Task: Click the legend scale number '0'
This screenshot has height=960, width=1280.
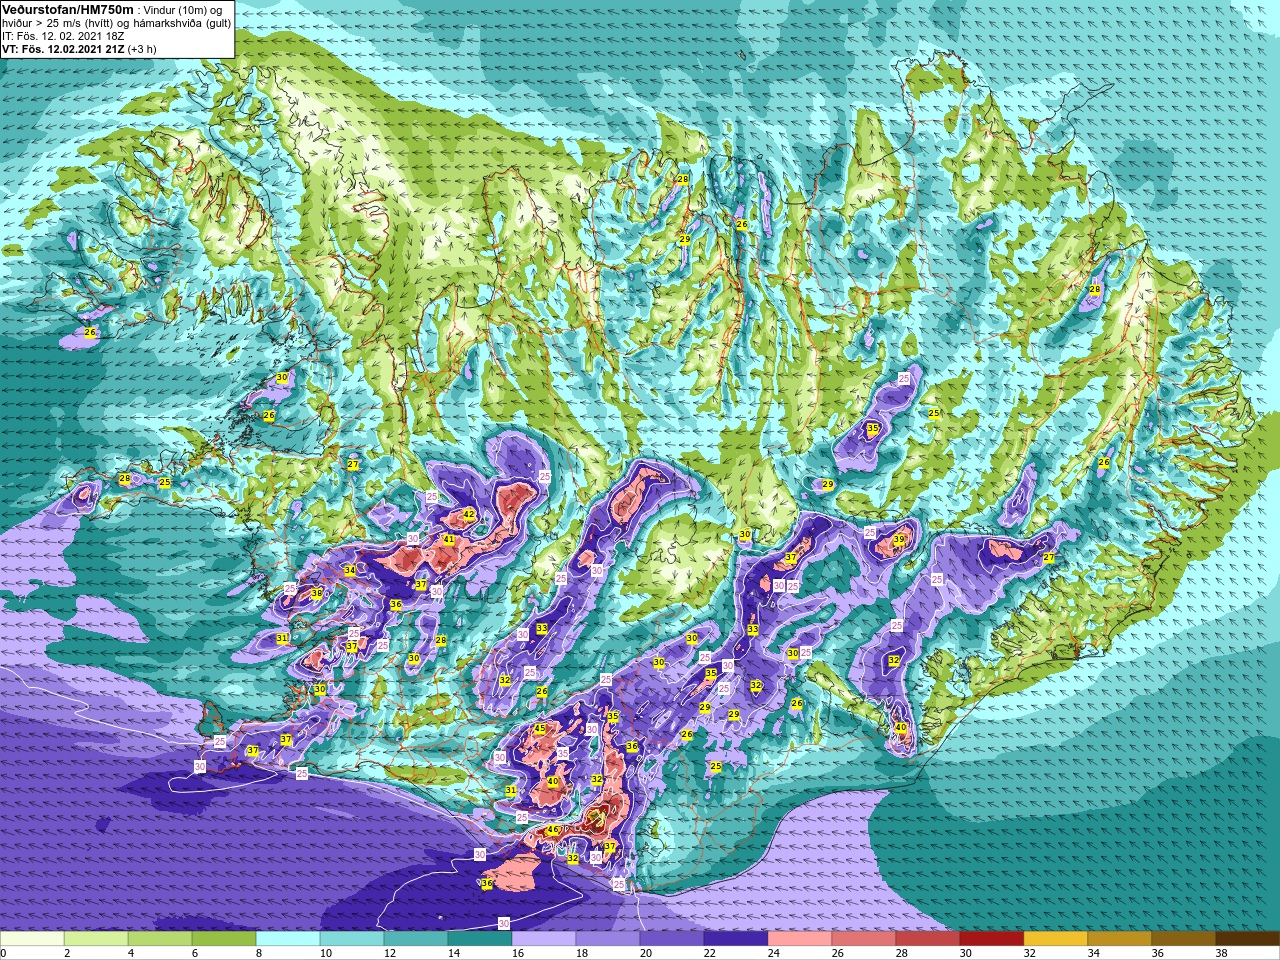Action: (4, 954)
